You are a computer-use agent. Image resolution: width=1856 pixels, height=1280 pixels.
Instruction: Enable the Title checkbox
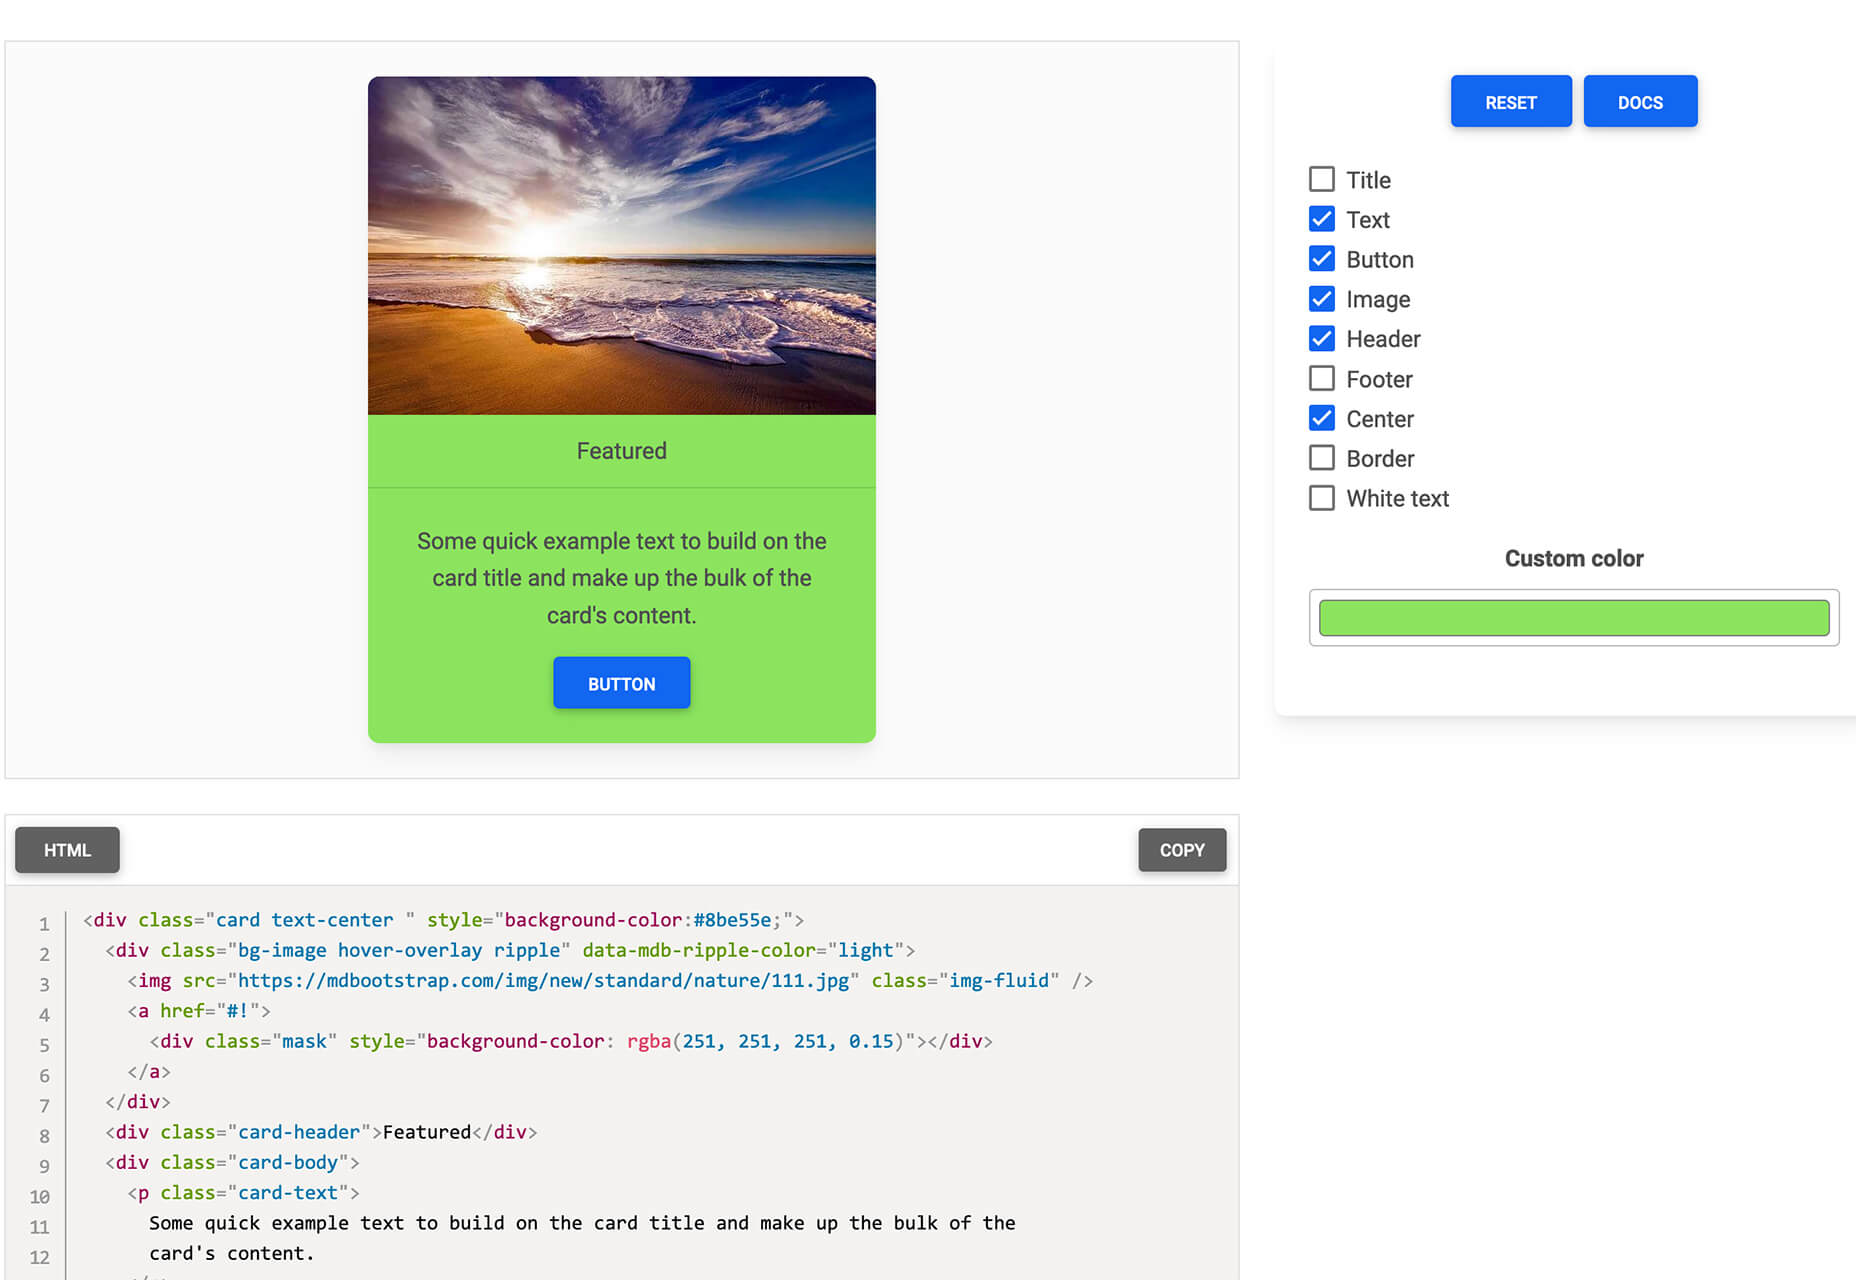pos(1321,179)
